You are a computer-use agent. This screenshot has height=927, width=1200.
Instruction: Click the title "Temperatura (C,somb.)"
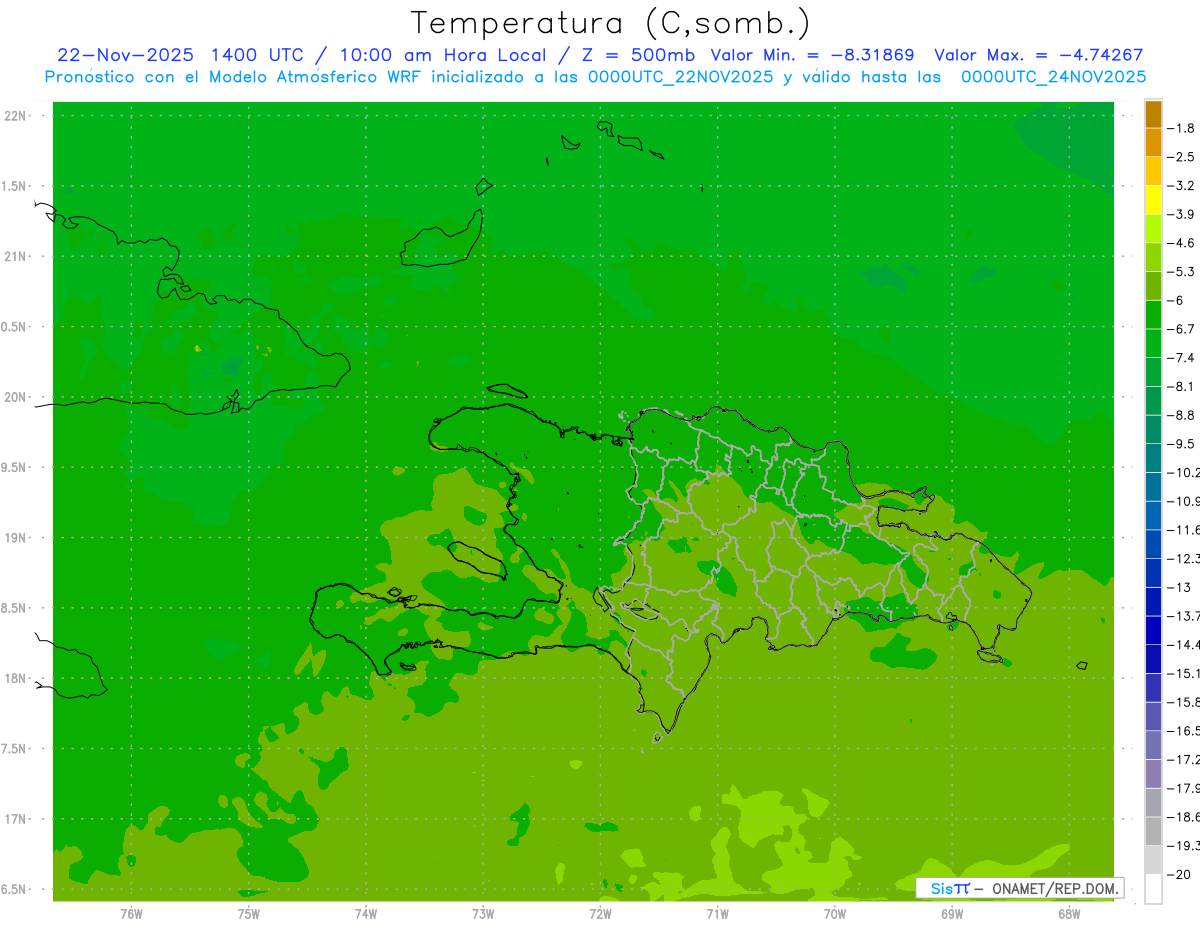pyautogui.click(x=610, y=23)
